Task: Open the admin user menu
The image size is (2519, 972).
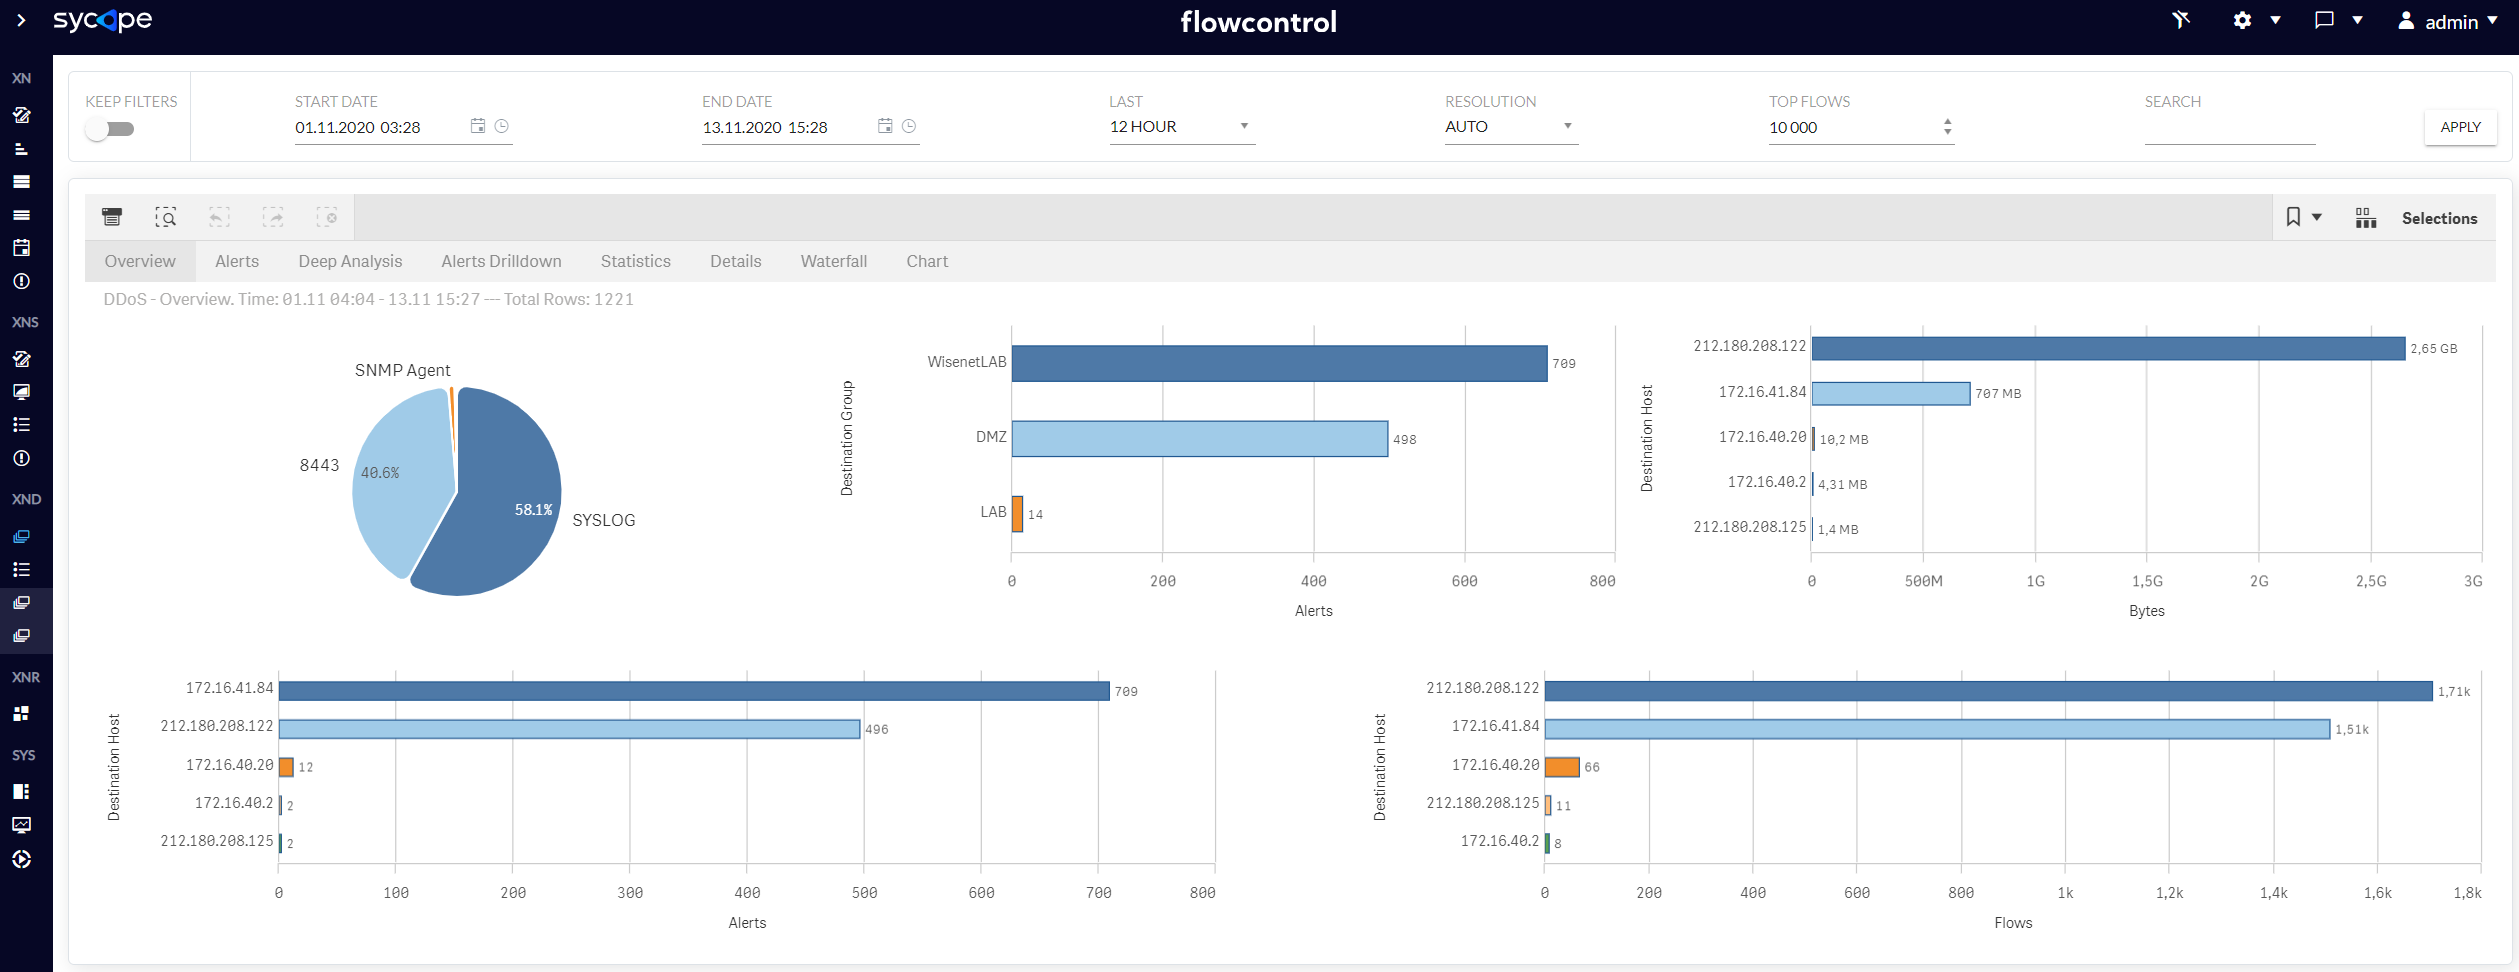Action: pos(2447,21)
